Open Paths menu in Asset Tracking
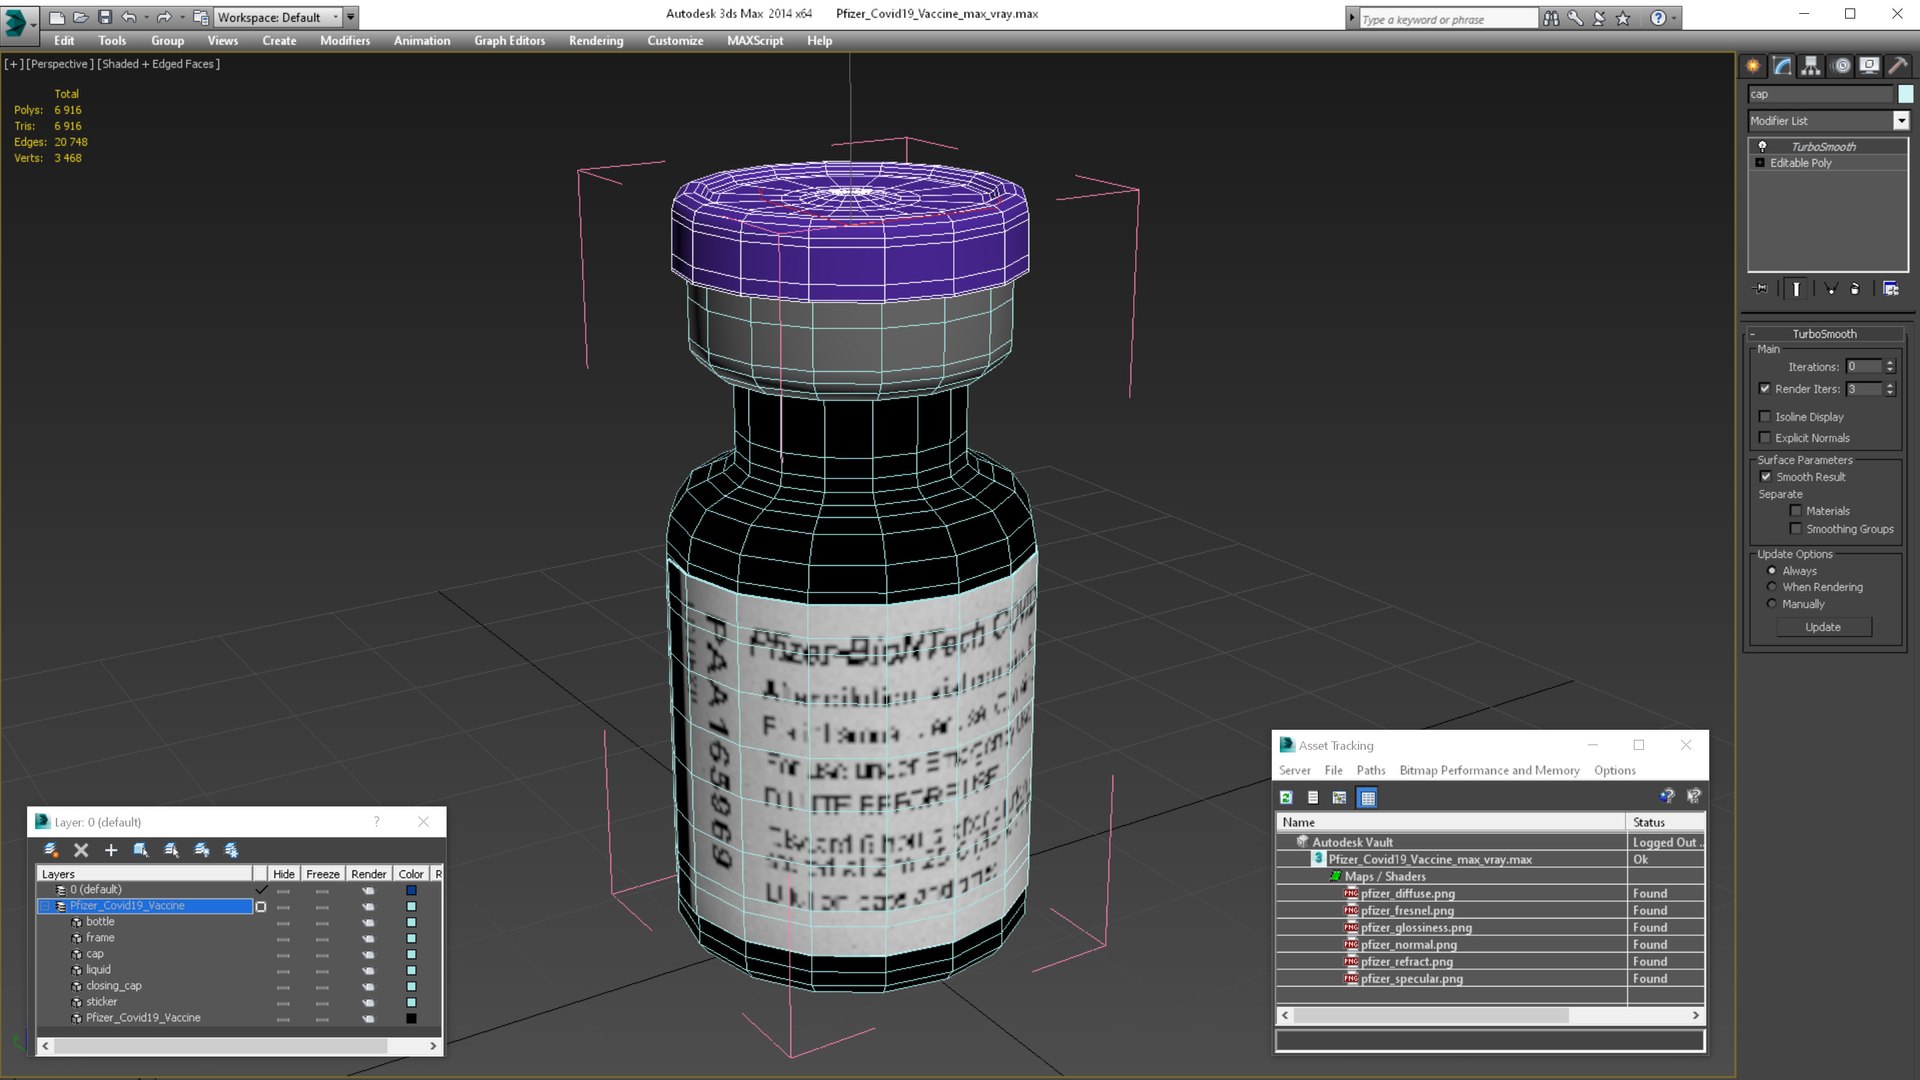The height and width of the screenshot is (1080, 1920). coord(1371,771)
